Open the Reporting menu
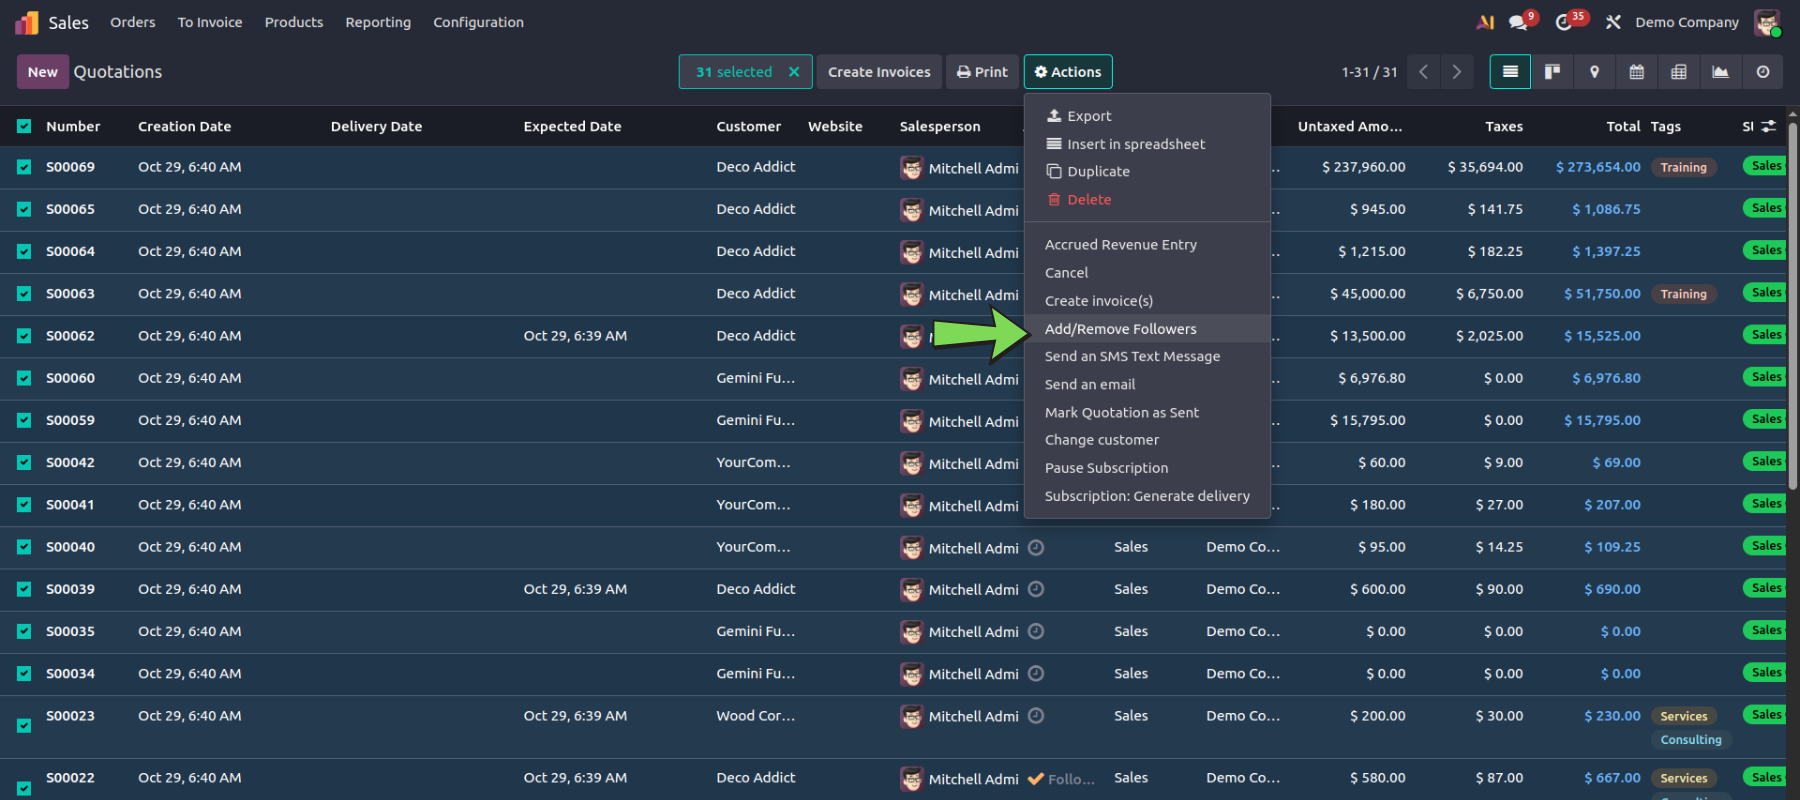The height and width of the screenshot is (800, 1800). click(x=378, y=22)
